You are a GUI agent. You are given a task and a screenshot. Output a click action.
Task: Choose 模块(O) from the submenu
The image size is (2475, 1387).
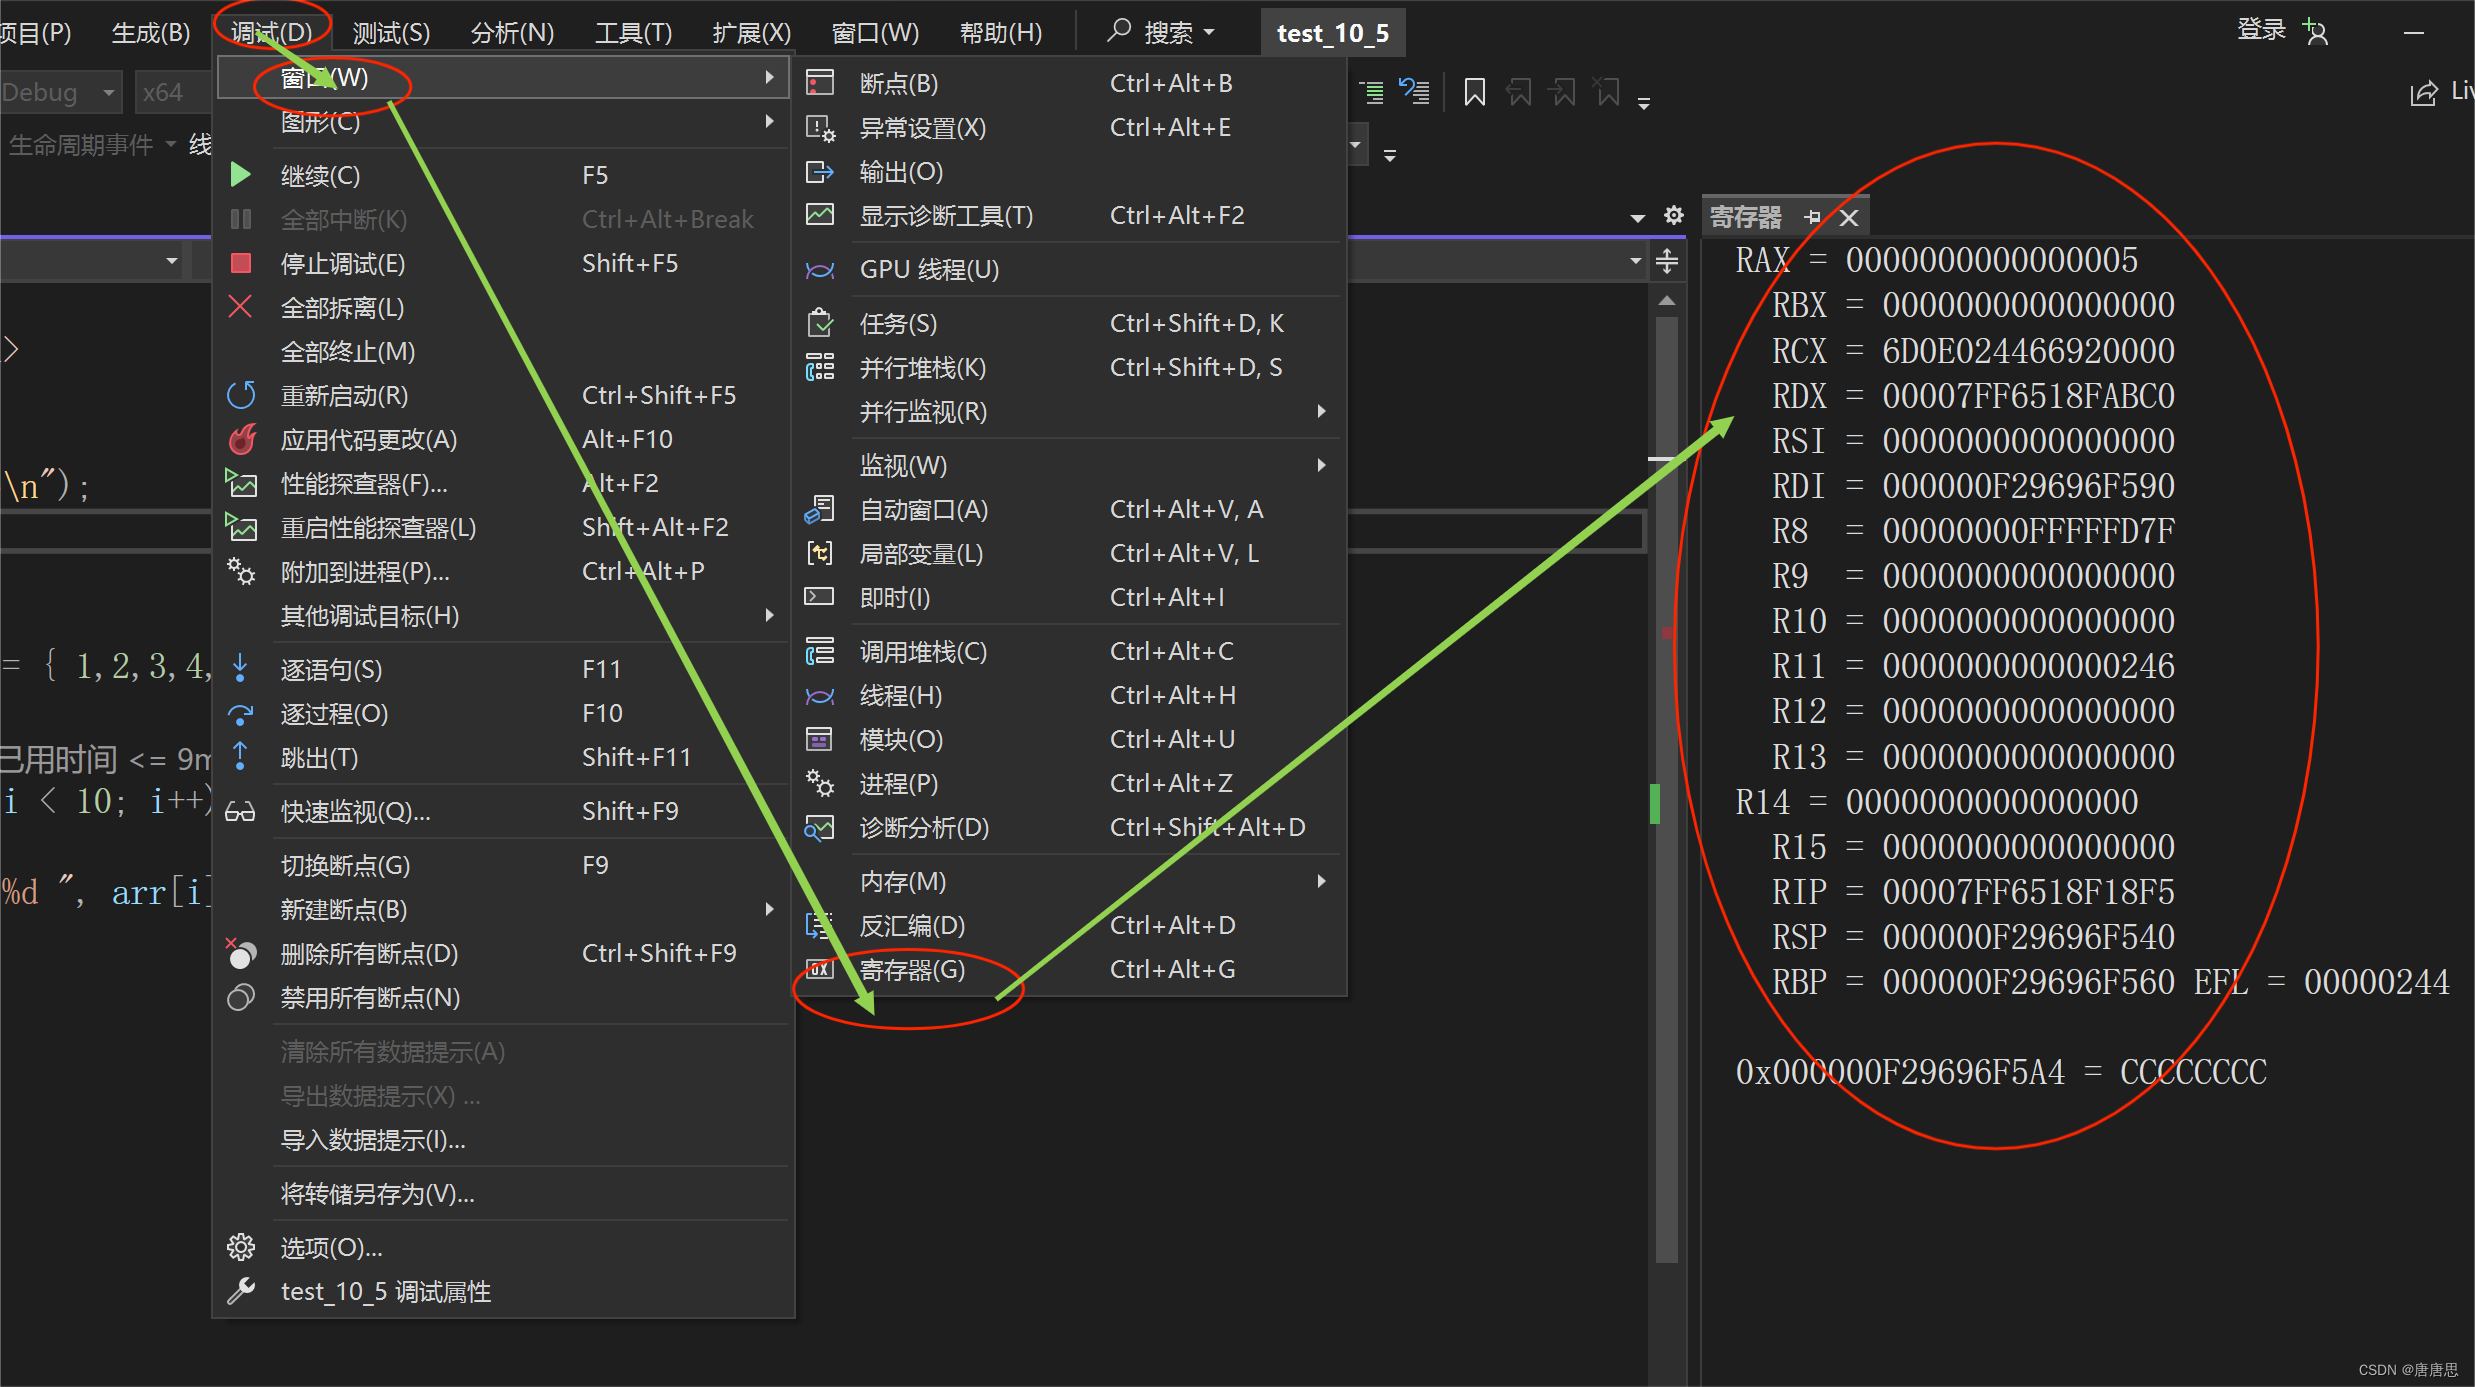(1071, 739)
